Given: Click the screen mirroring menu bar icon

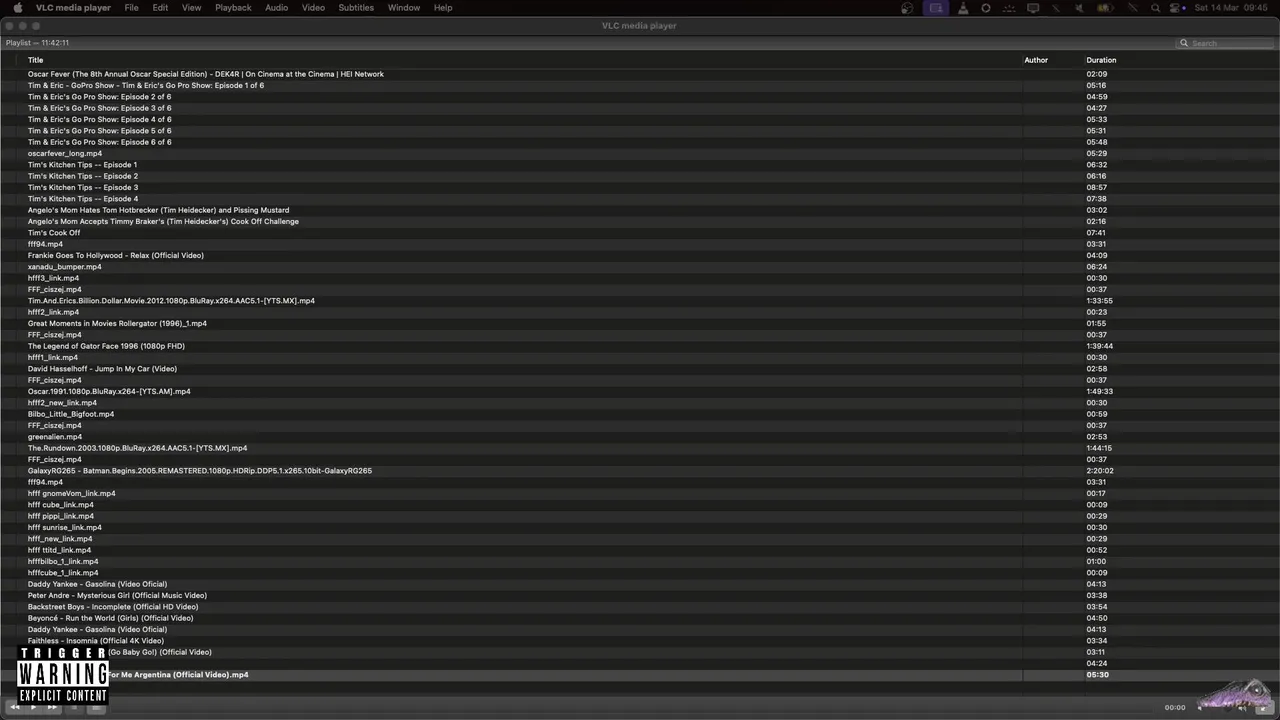Looking at the screenshot, I should pyautogui.click(x=1033, y=8).
